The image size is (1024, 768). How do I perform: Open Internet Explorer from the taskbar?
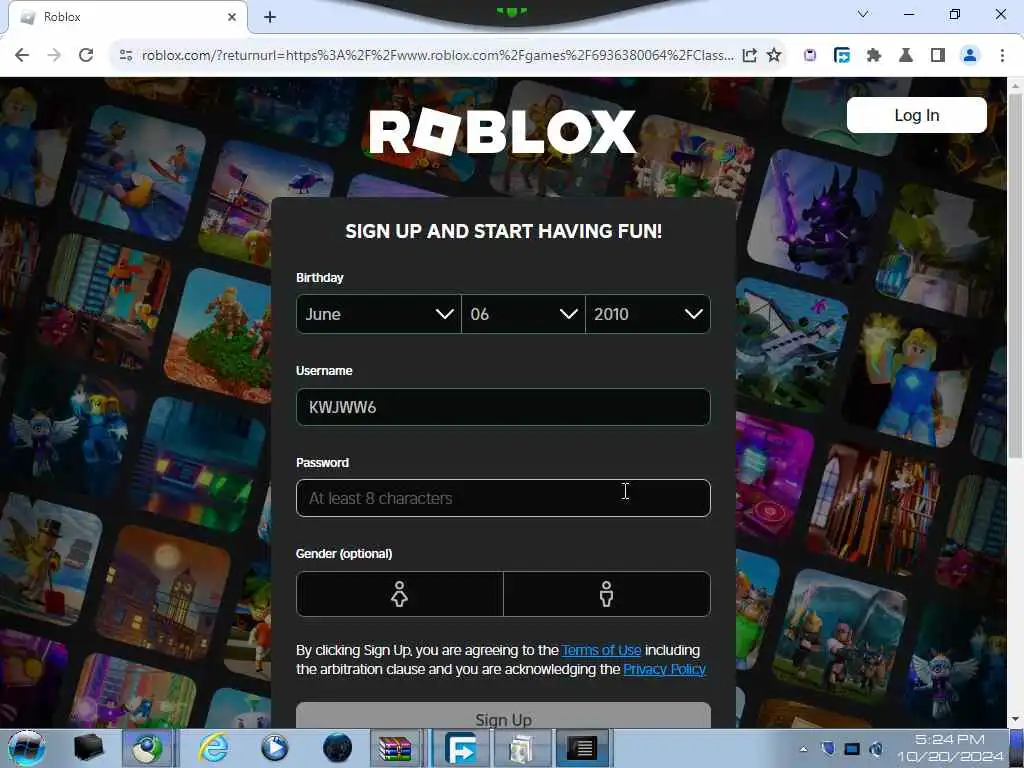pos(214,748)
